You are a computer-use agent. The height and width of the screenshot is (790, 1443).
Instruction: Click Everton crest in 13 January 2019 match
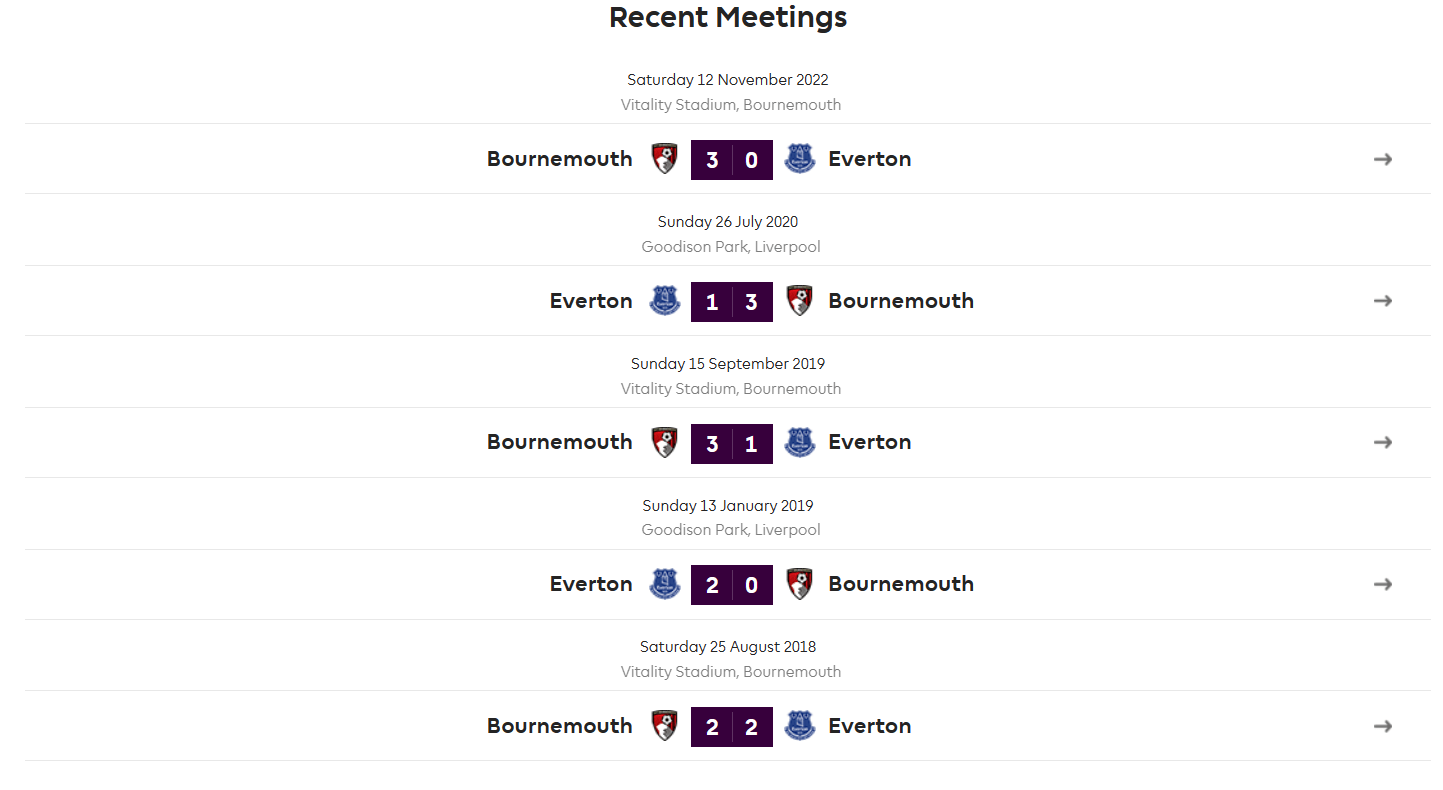point(665,584)
